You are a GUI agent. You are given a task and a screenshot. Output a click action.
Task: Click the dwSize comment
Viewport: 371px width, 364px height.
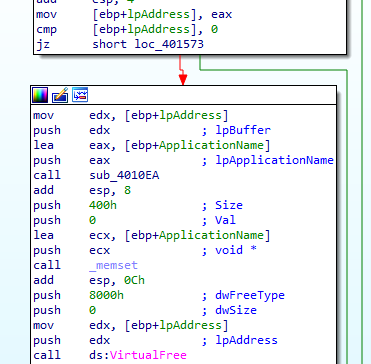[236, 310]
